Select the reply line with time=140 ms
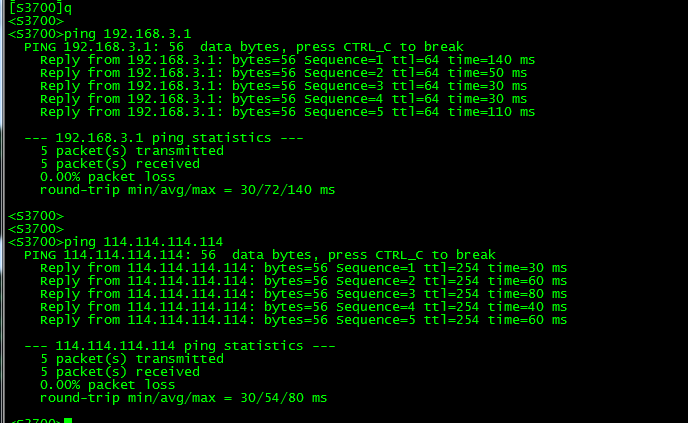688x423 pixels. (x=287, y=60)
